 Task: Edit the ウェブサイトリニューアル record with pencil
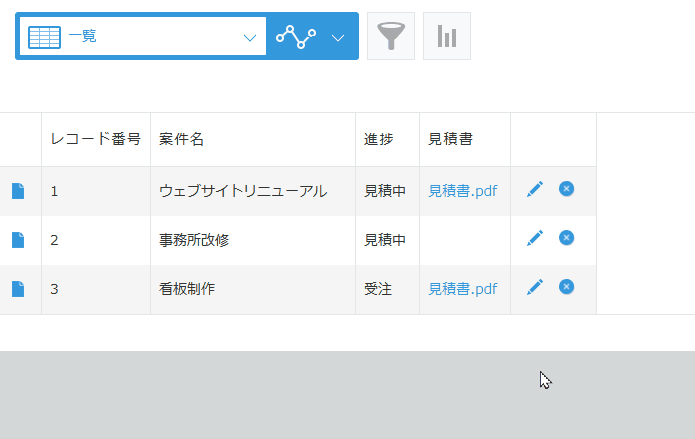535,189
